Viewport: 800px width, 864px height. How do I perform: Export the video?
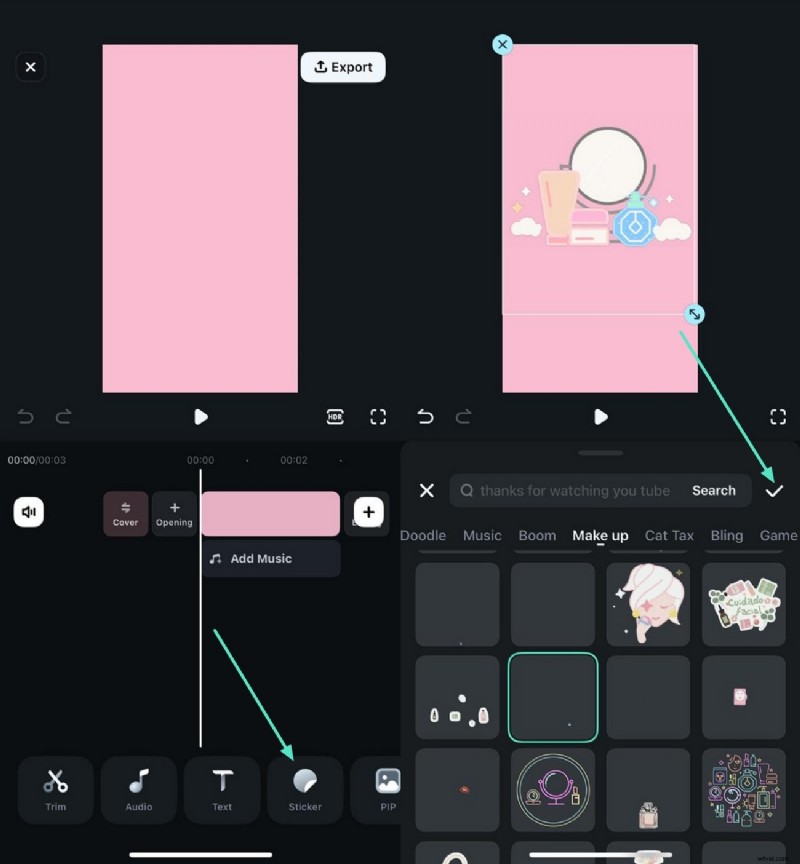[343, 67]
